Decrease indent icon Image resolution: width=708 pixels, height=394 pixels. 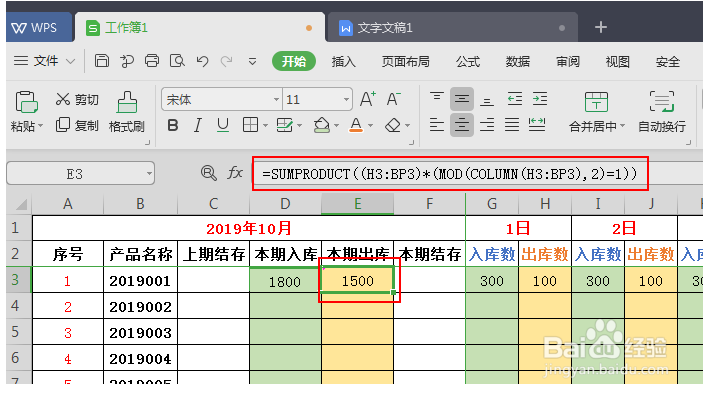coord(515,99)
